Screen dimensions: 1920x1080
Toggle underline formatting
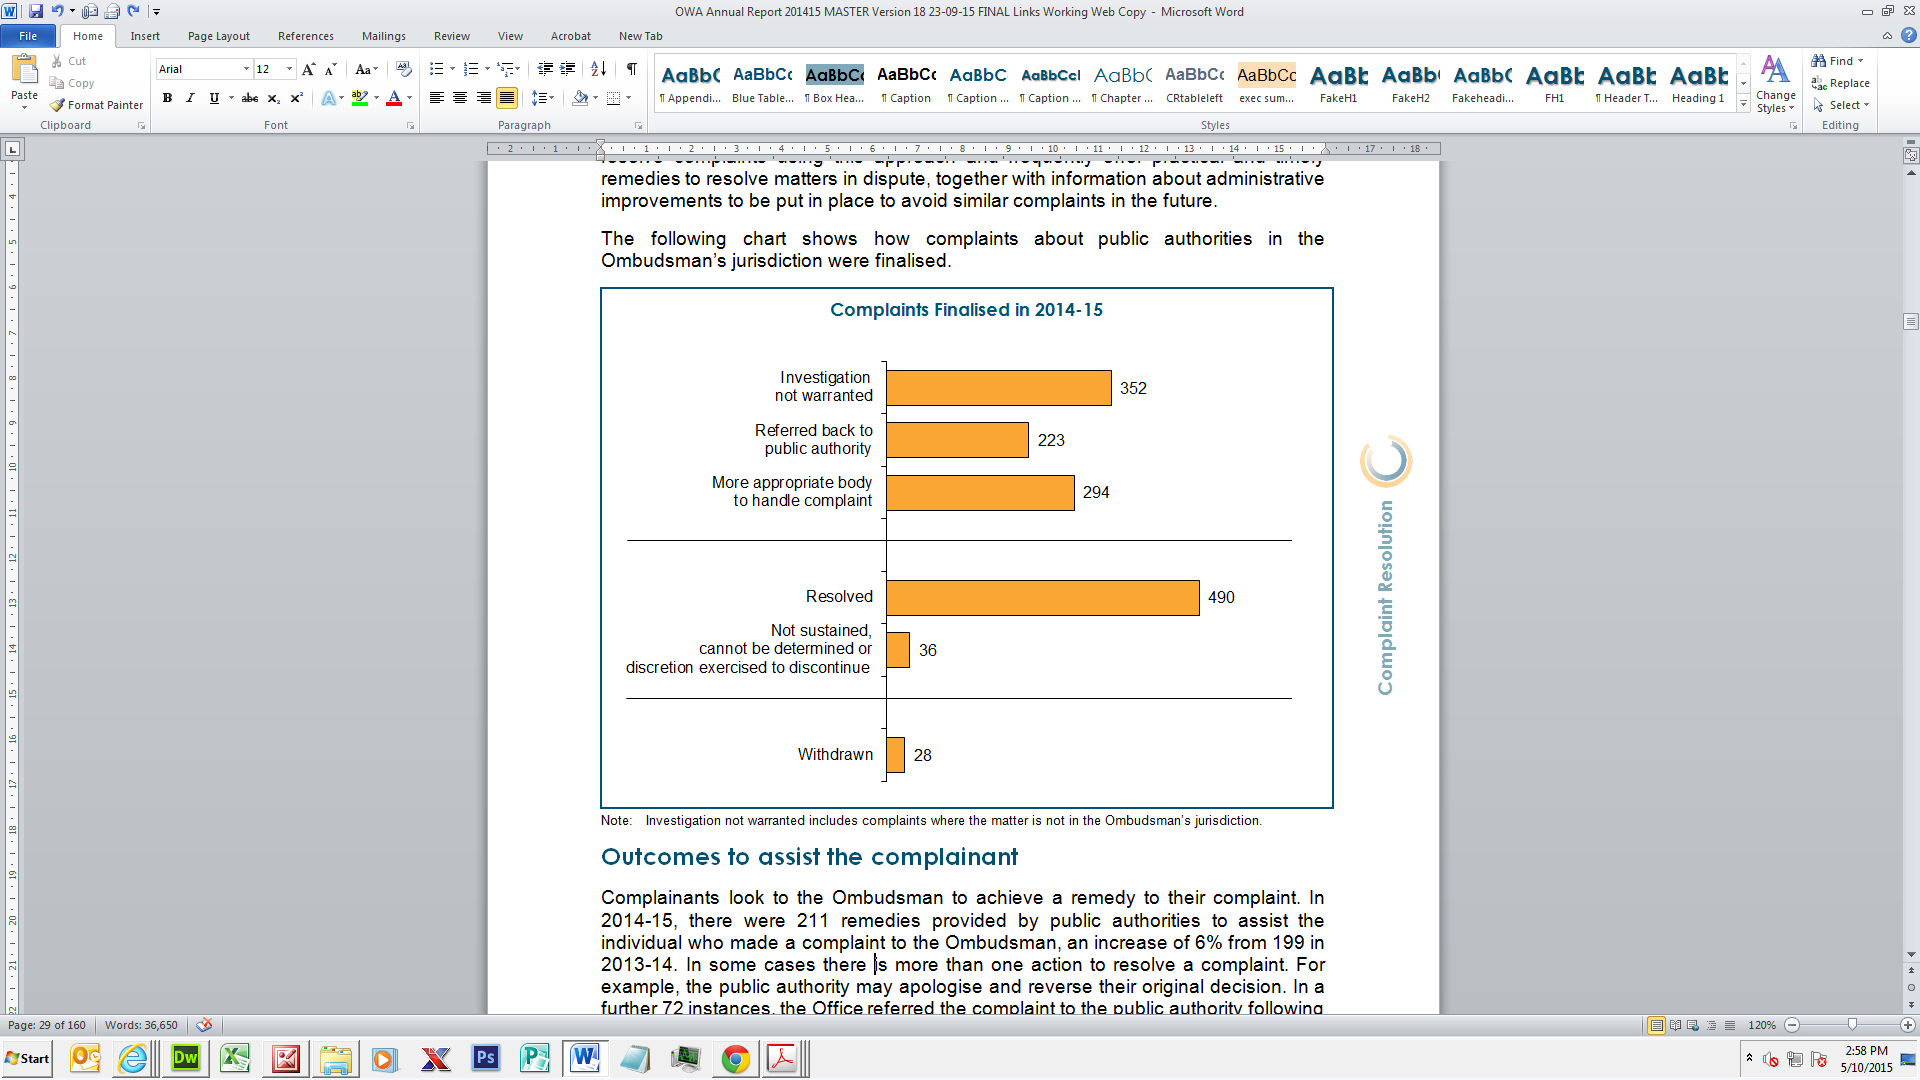click(x=213, y=98)
